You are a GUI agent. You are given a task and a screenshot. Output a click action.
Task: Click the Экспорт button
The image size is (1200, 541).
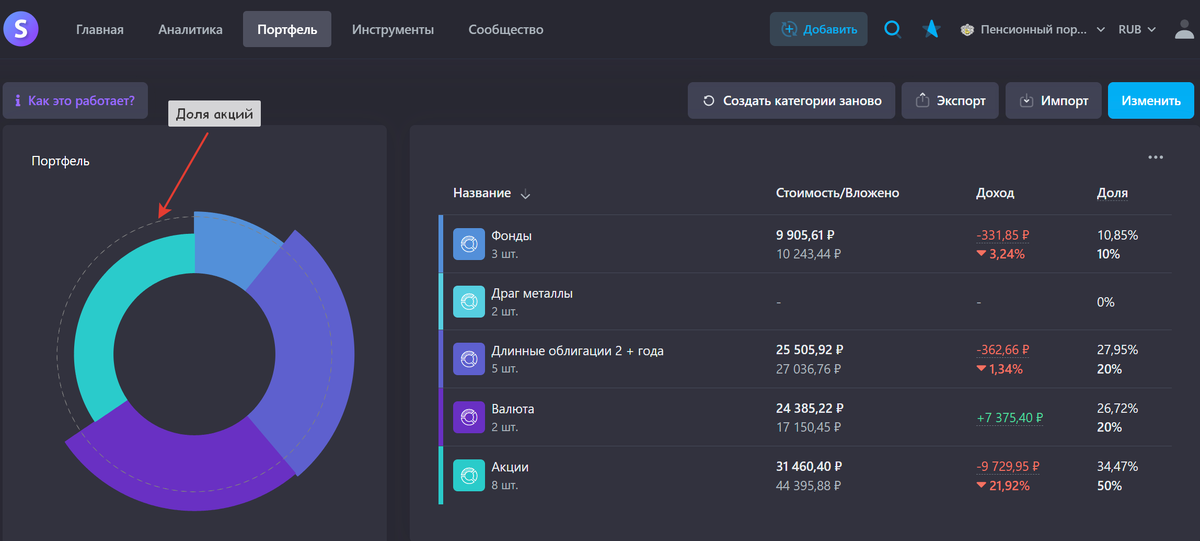(950, 100)
